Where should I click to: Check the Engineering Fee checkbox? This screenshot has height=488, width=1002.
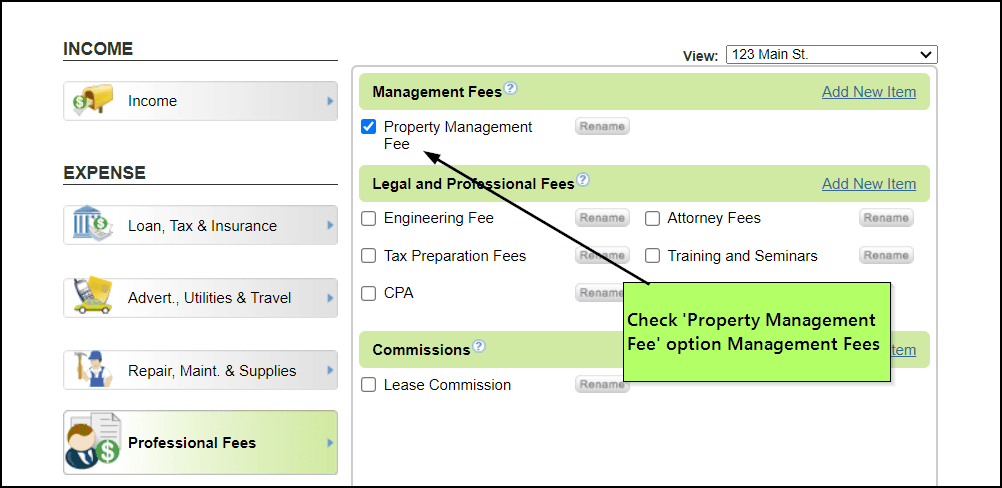pyautogui.click(x=368, y=218)
